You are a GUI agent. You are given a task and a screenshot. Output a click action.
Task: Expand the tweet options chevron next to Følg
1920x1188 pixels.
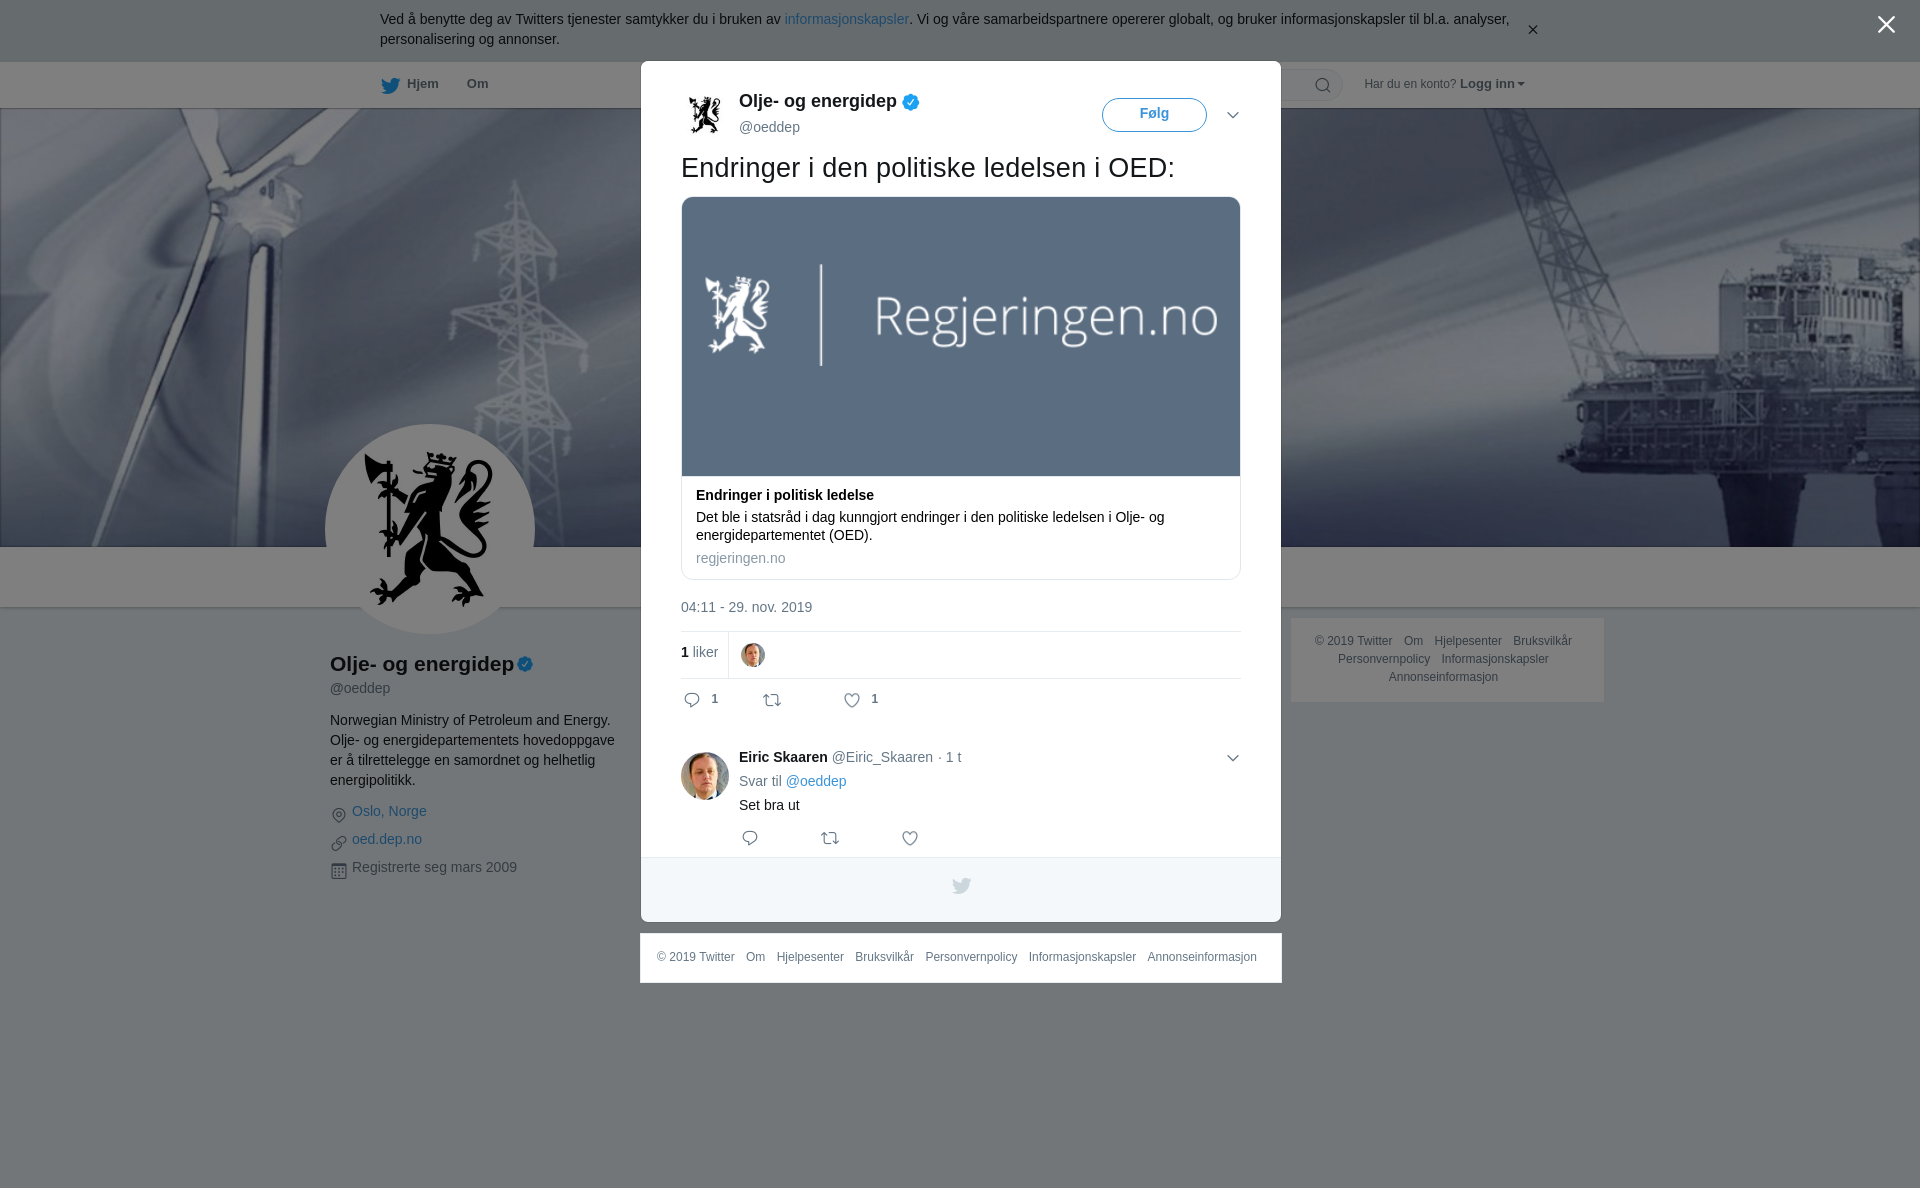tap(1233, 115)
